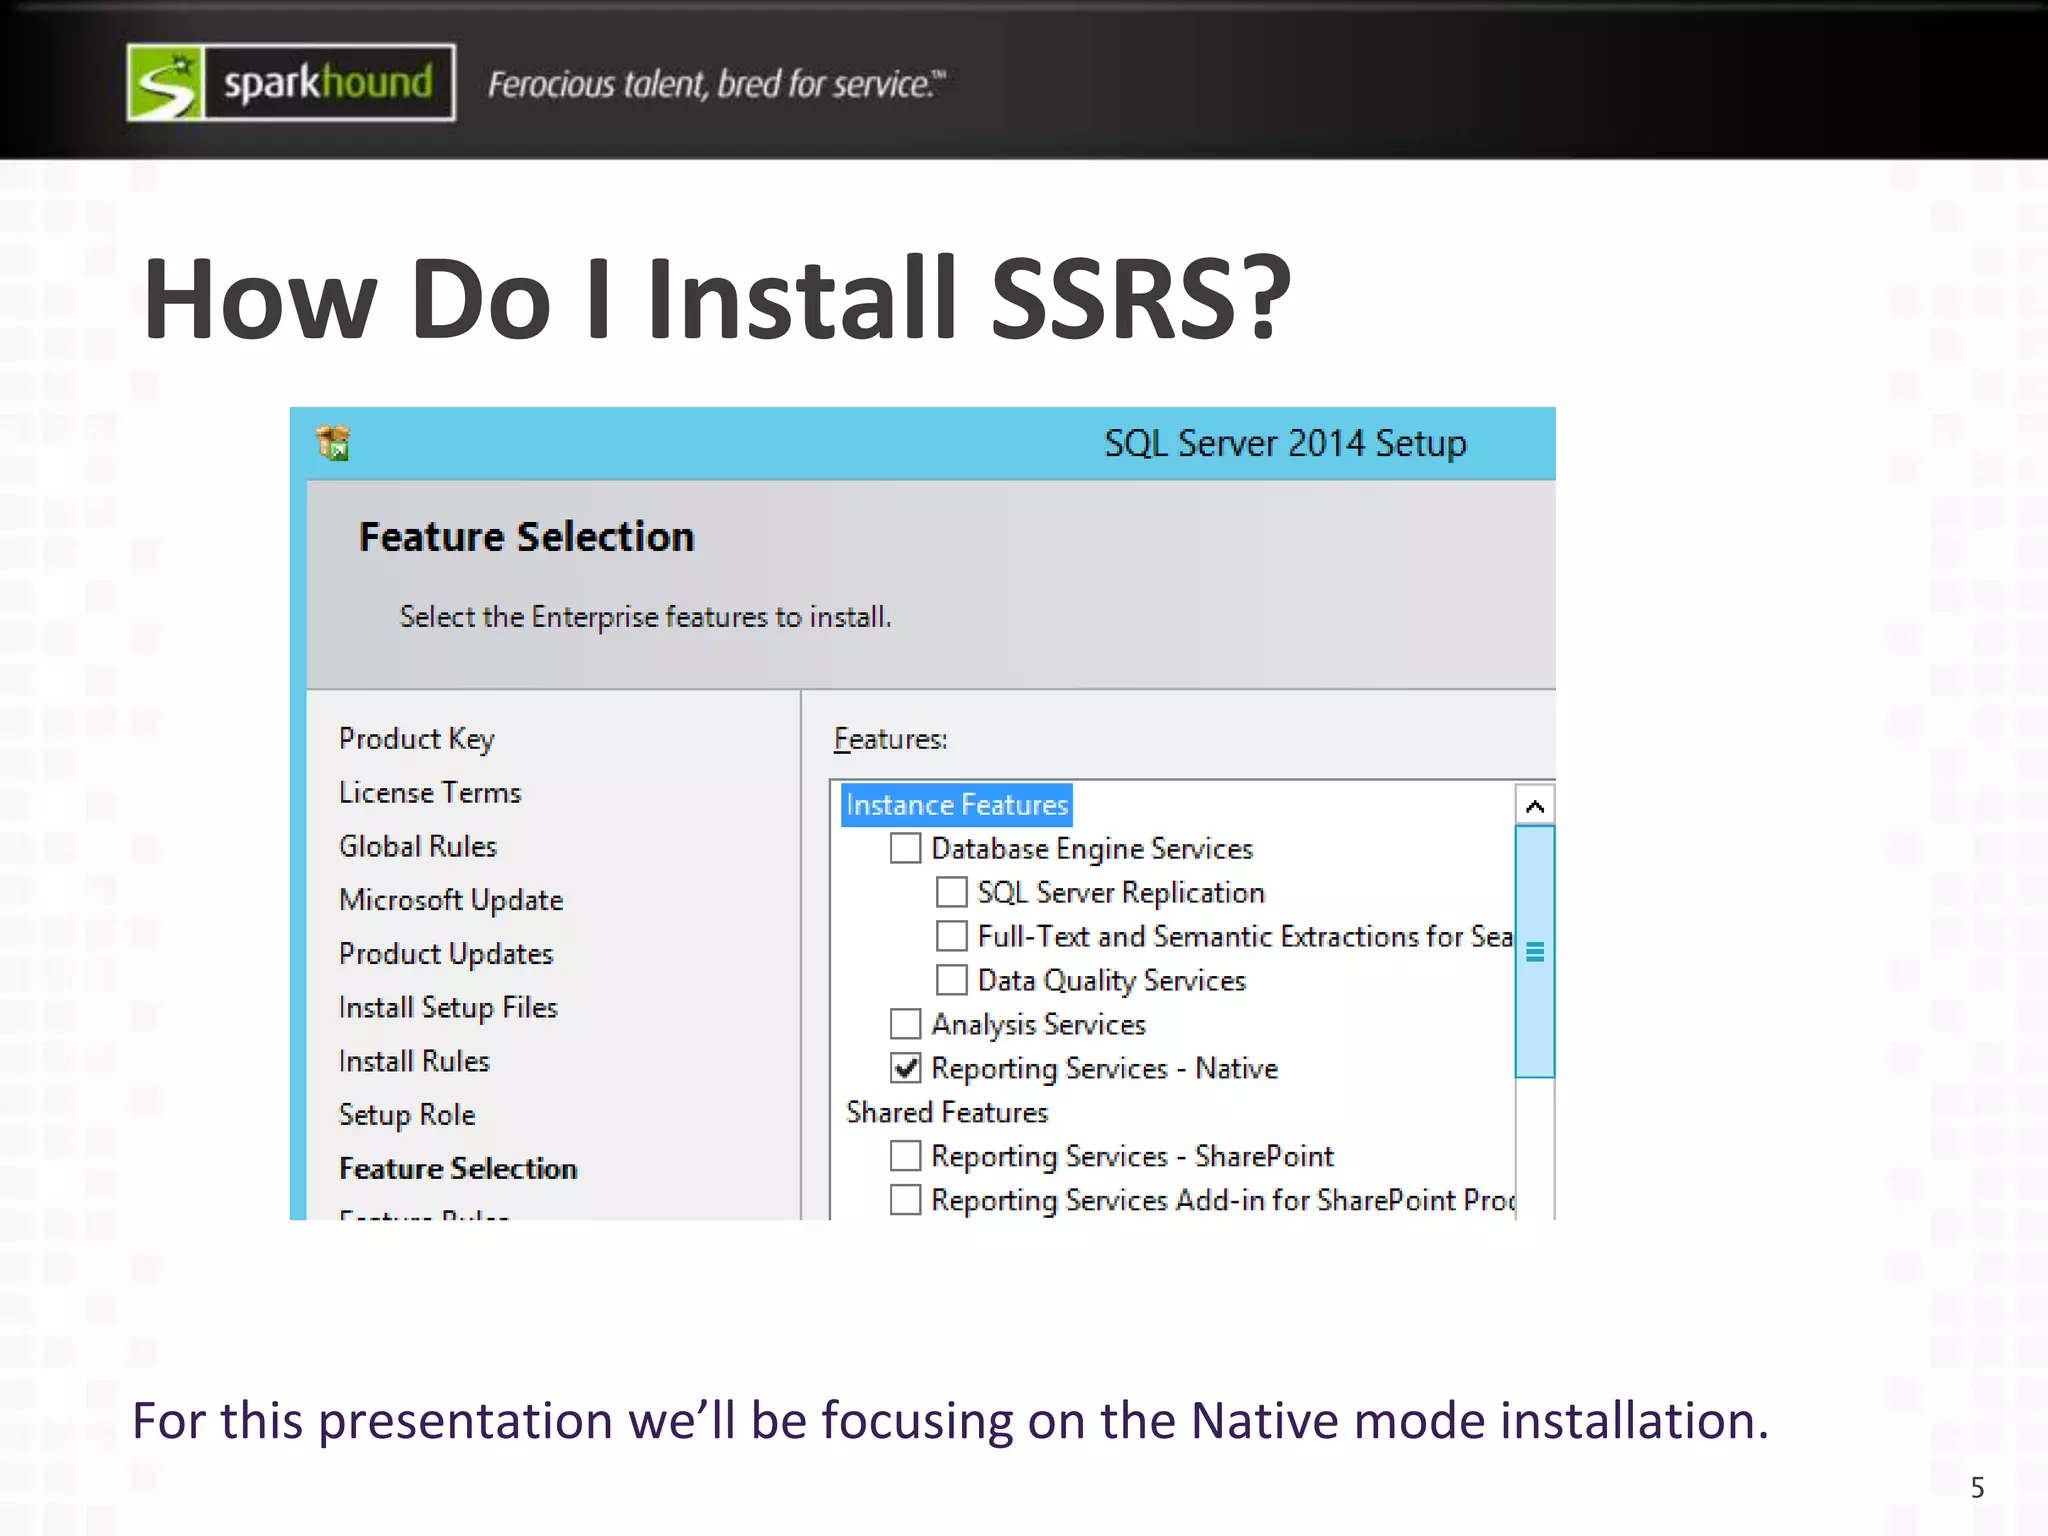Click the 'Select the Enterprise features to install' text
The height and width of the screenshot is (1536, 2048).
pyautogui.click(x=645, y=617)
